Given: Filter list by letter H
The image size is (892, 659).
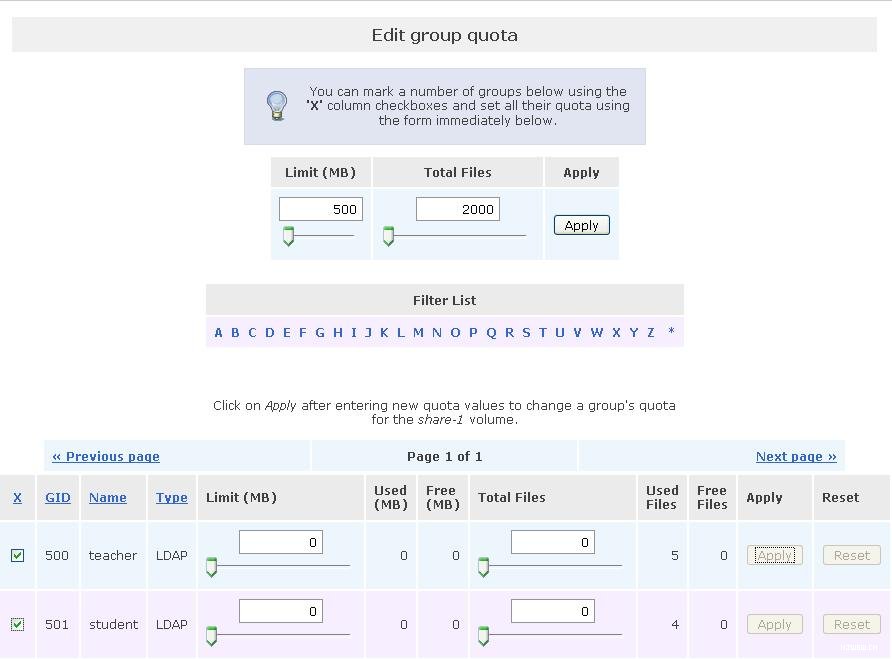Looking at the screenshot, I should [x=338, y=332].
